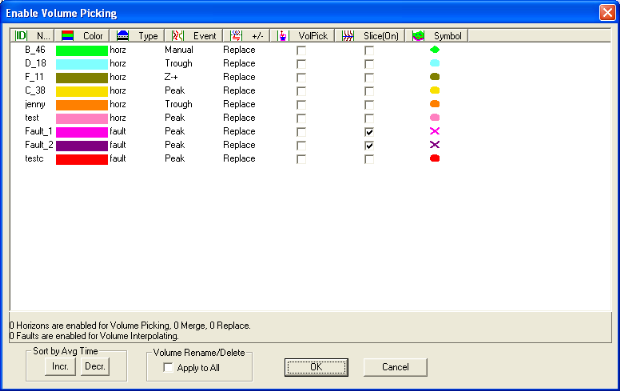Click the magenta X symbol for Fault_1
Viewport: 620px width, 391px height.
click(435, 131)
